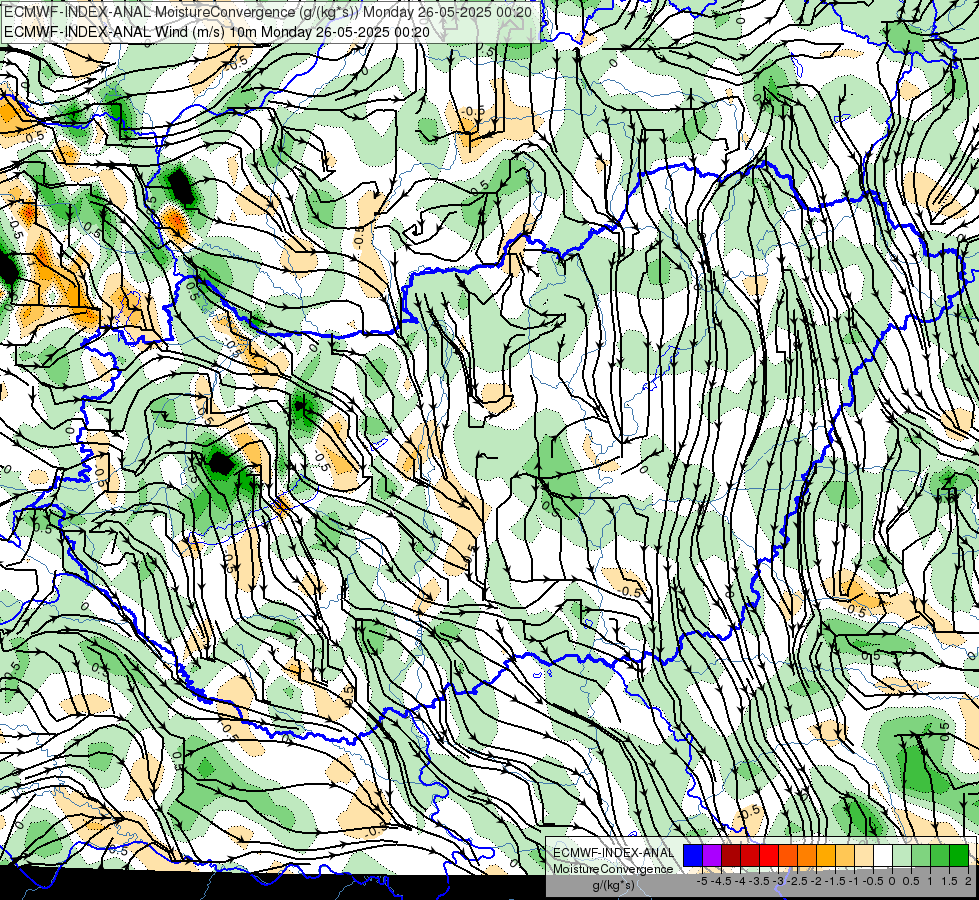Click the '-1.5' legend scale value
The width and height of the screenshot is (979, 900).
click(x=835, y=881)
